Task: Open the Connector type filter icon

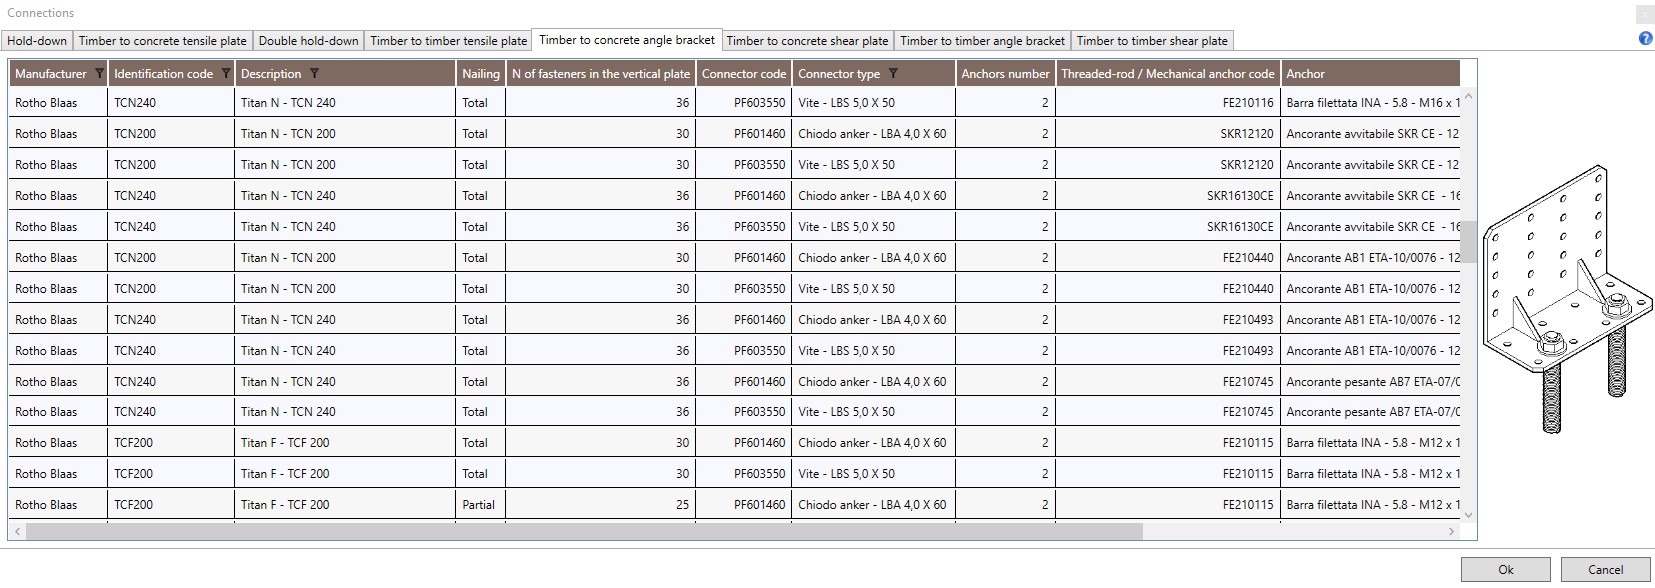Action: coord(893,74)
